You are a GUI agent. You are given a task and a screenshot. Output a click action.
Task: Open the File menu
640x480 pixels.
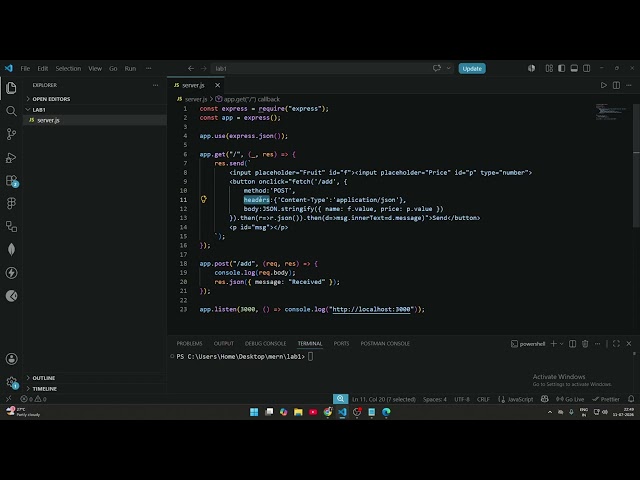[25, 68]
